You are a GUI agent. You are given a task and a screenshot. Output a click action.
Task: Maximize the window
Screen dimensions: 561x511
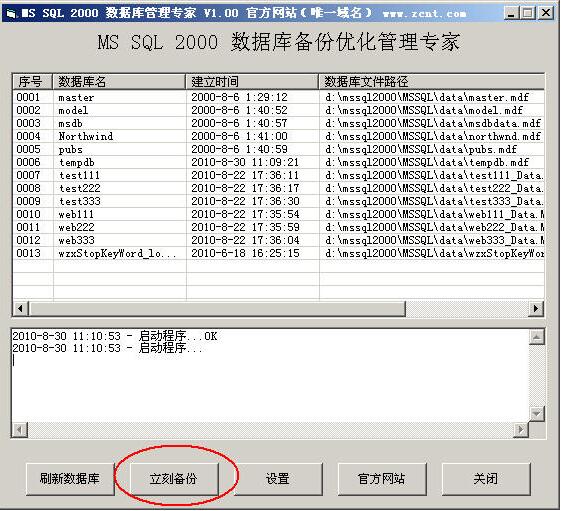(528, 13)
